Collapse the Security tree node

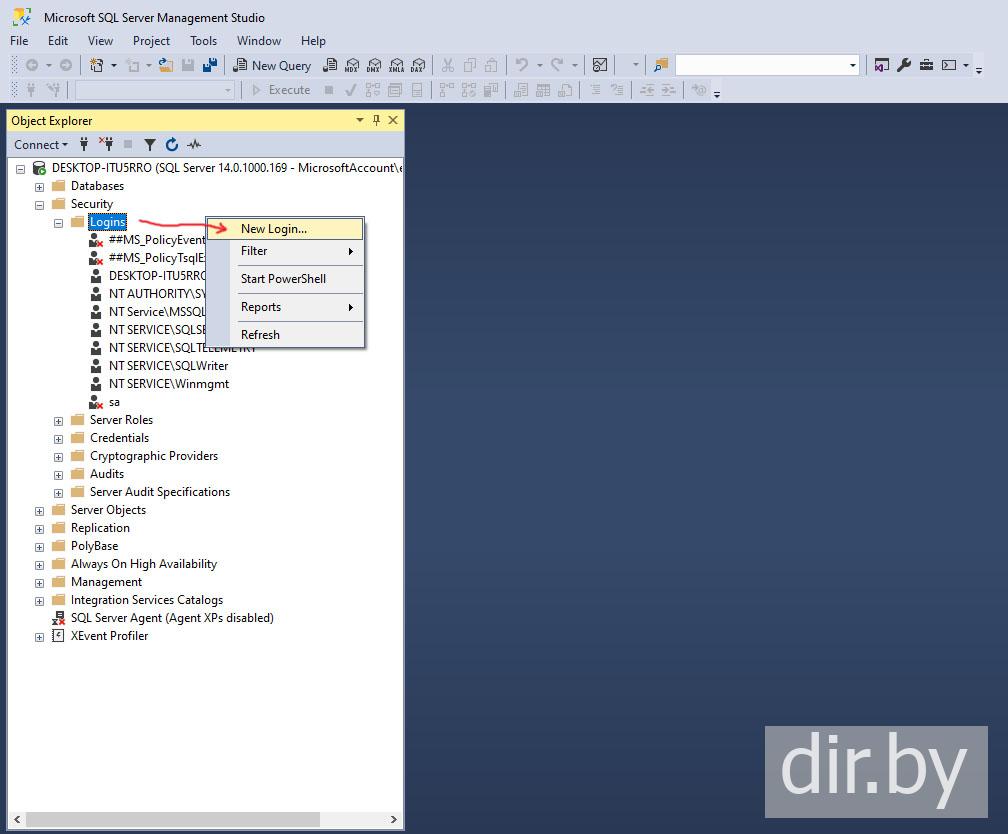tap(40, 205)
